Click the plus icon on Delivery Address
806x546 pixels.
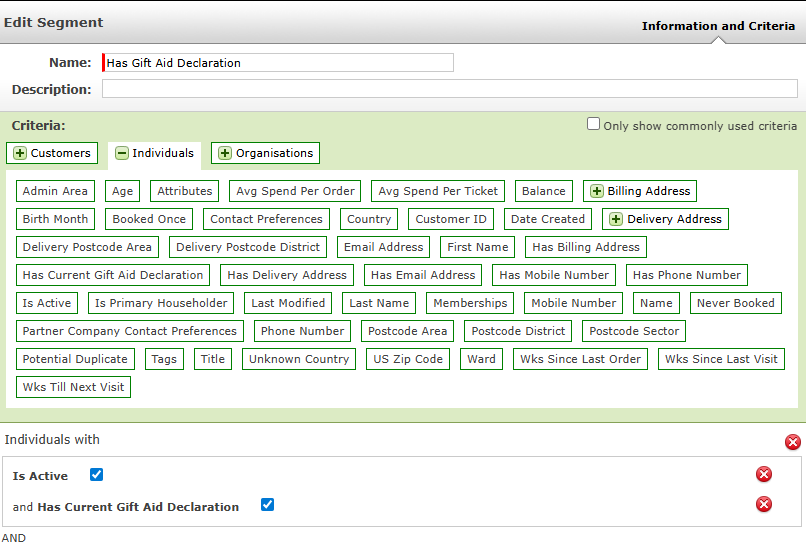[x=616, y=219]
